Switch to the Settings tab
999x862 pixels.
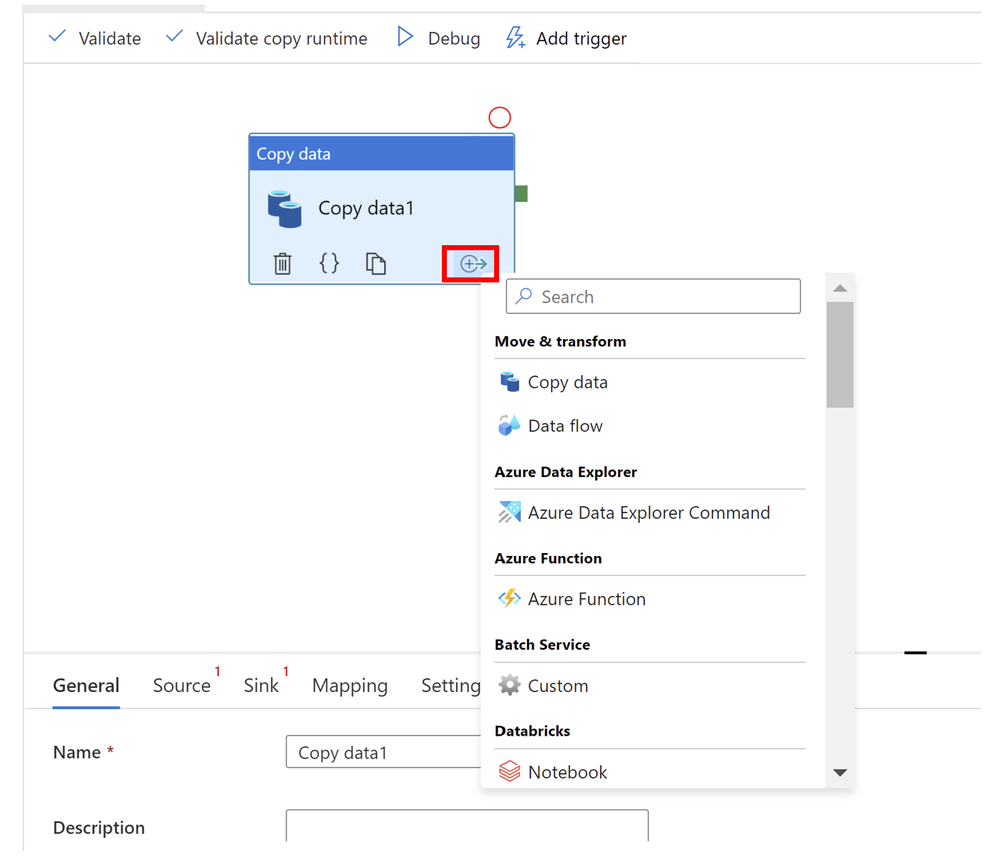point(451,686)
